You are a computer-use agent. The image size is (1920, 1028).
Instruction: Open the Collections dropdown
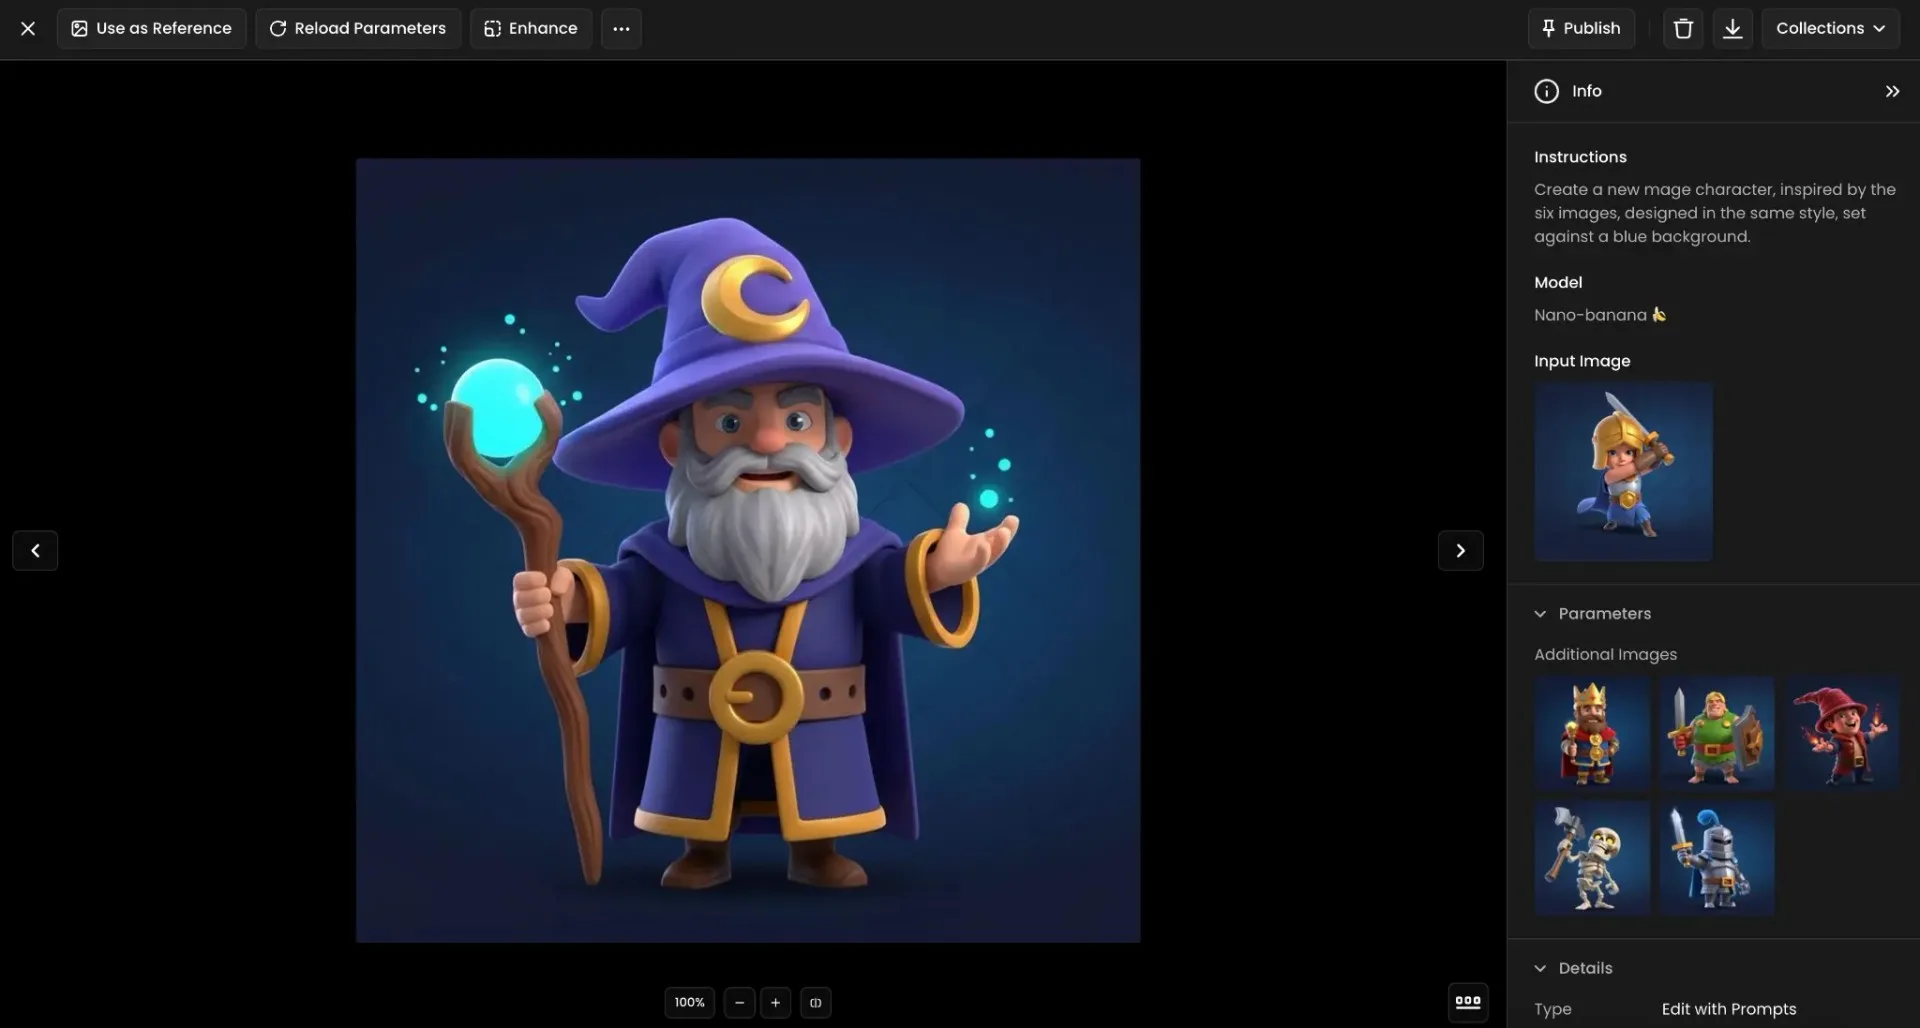pyautogui.click(x=1831, y=28)
